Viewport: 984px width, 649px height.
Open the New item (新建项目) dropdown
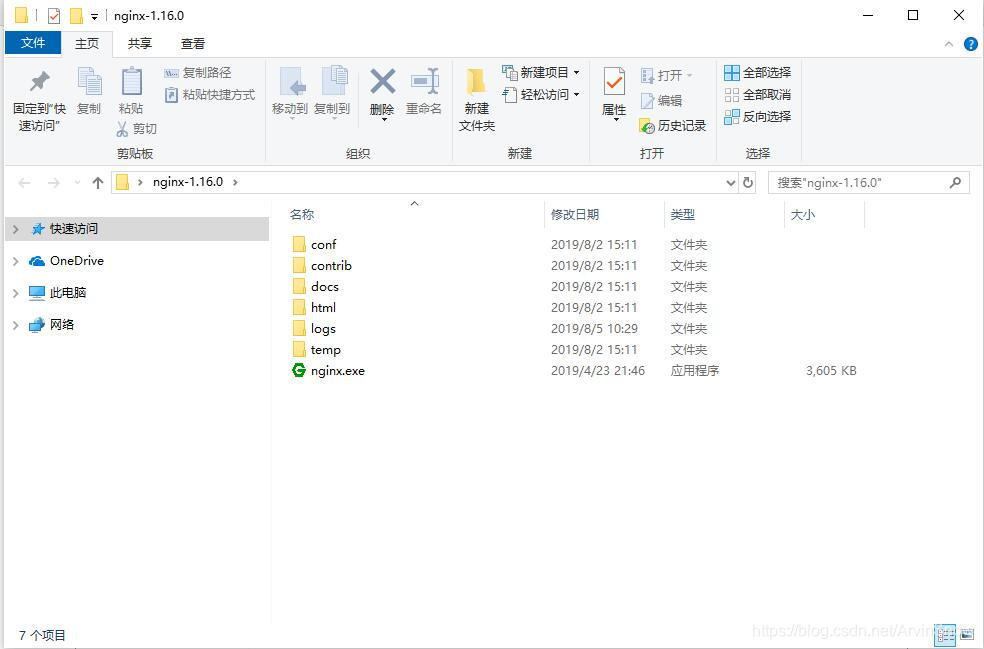pyautogui.click(x=541, y=73)
